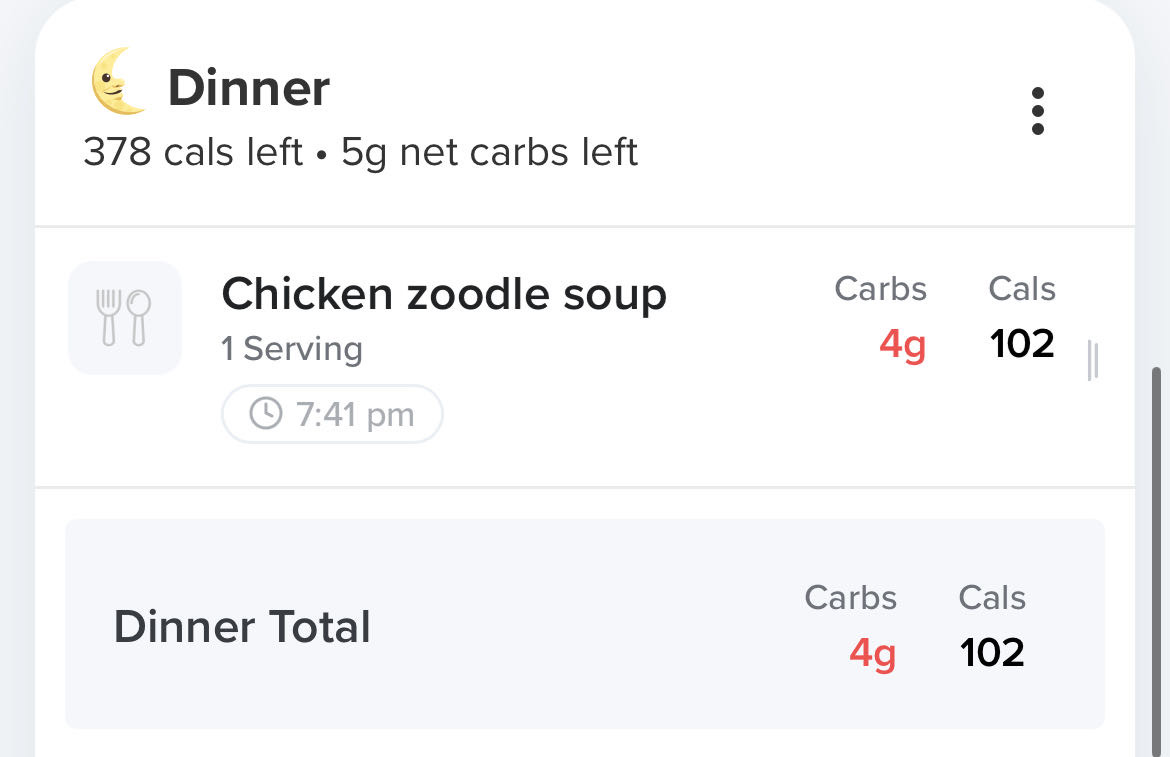Click the Cals label in the soup row

tap(1022, 289)
